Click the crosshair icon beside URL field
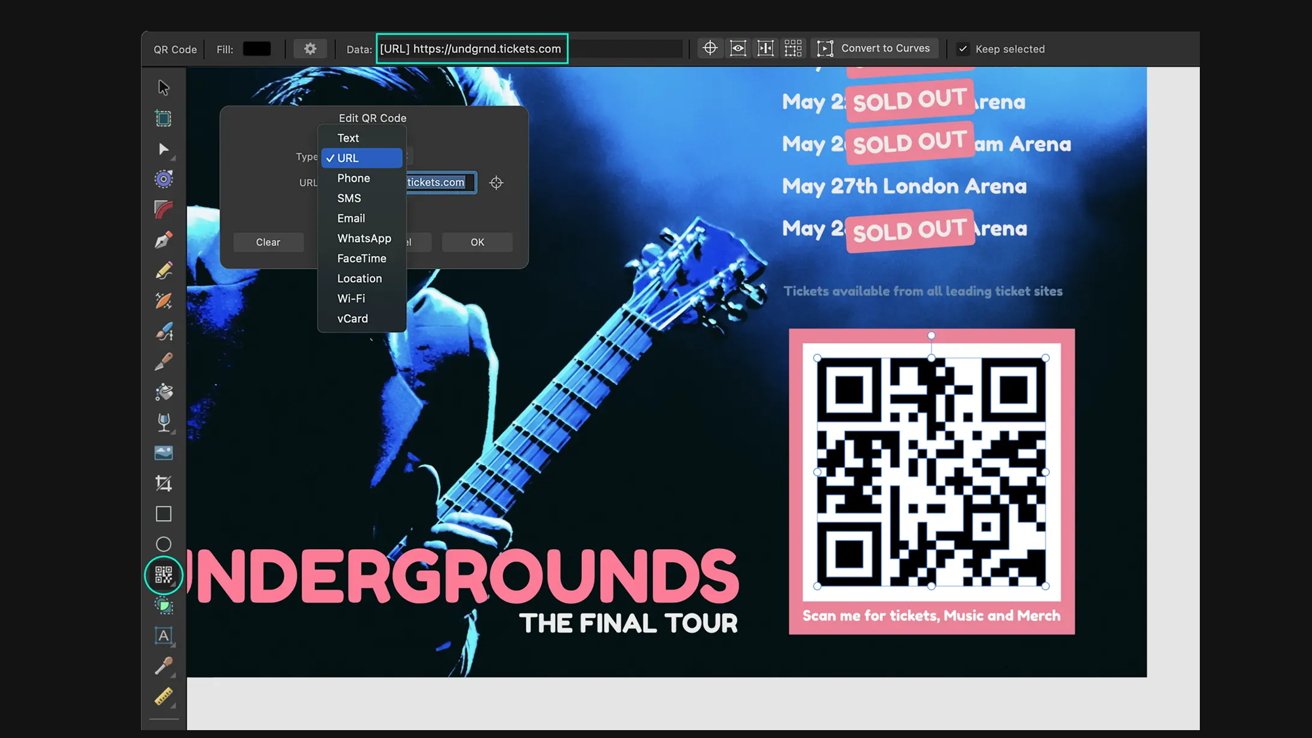 496,183
